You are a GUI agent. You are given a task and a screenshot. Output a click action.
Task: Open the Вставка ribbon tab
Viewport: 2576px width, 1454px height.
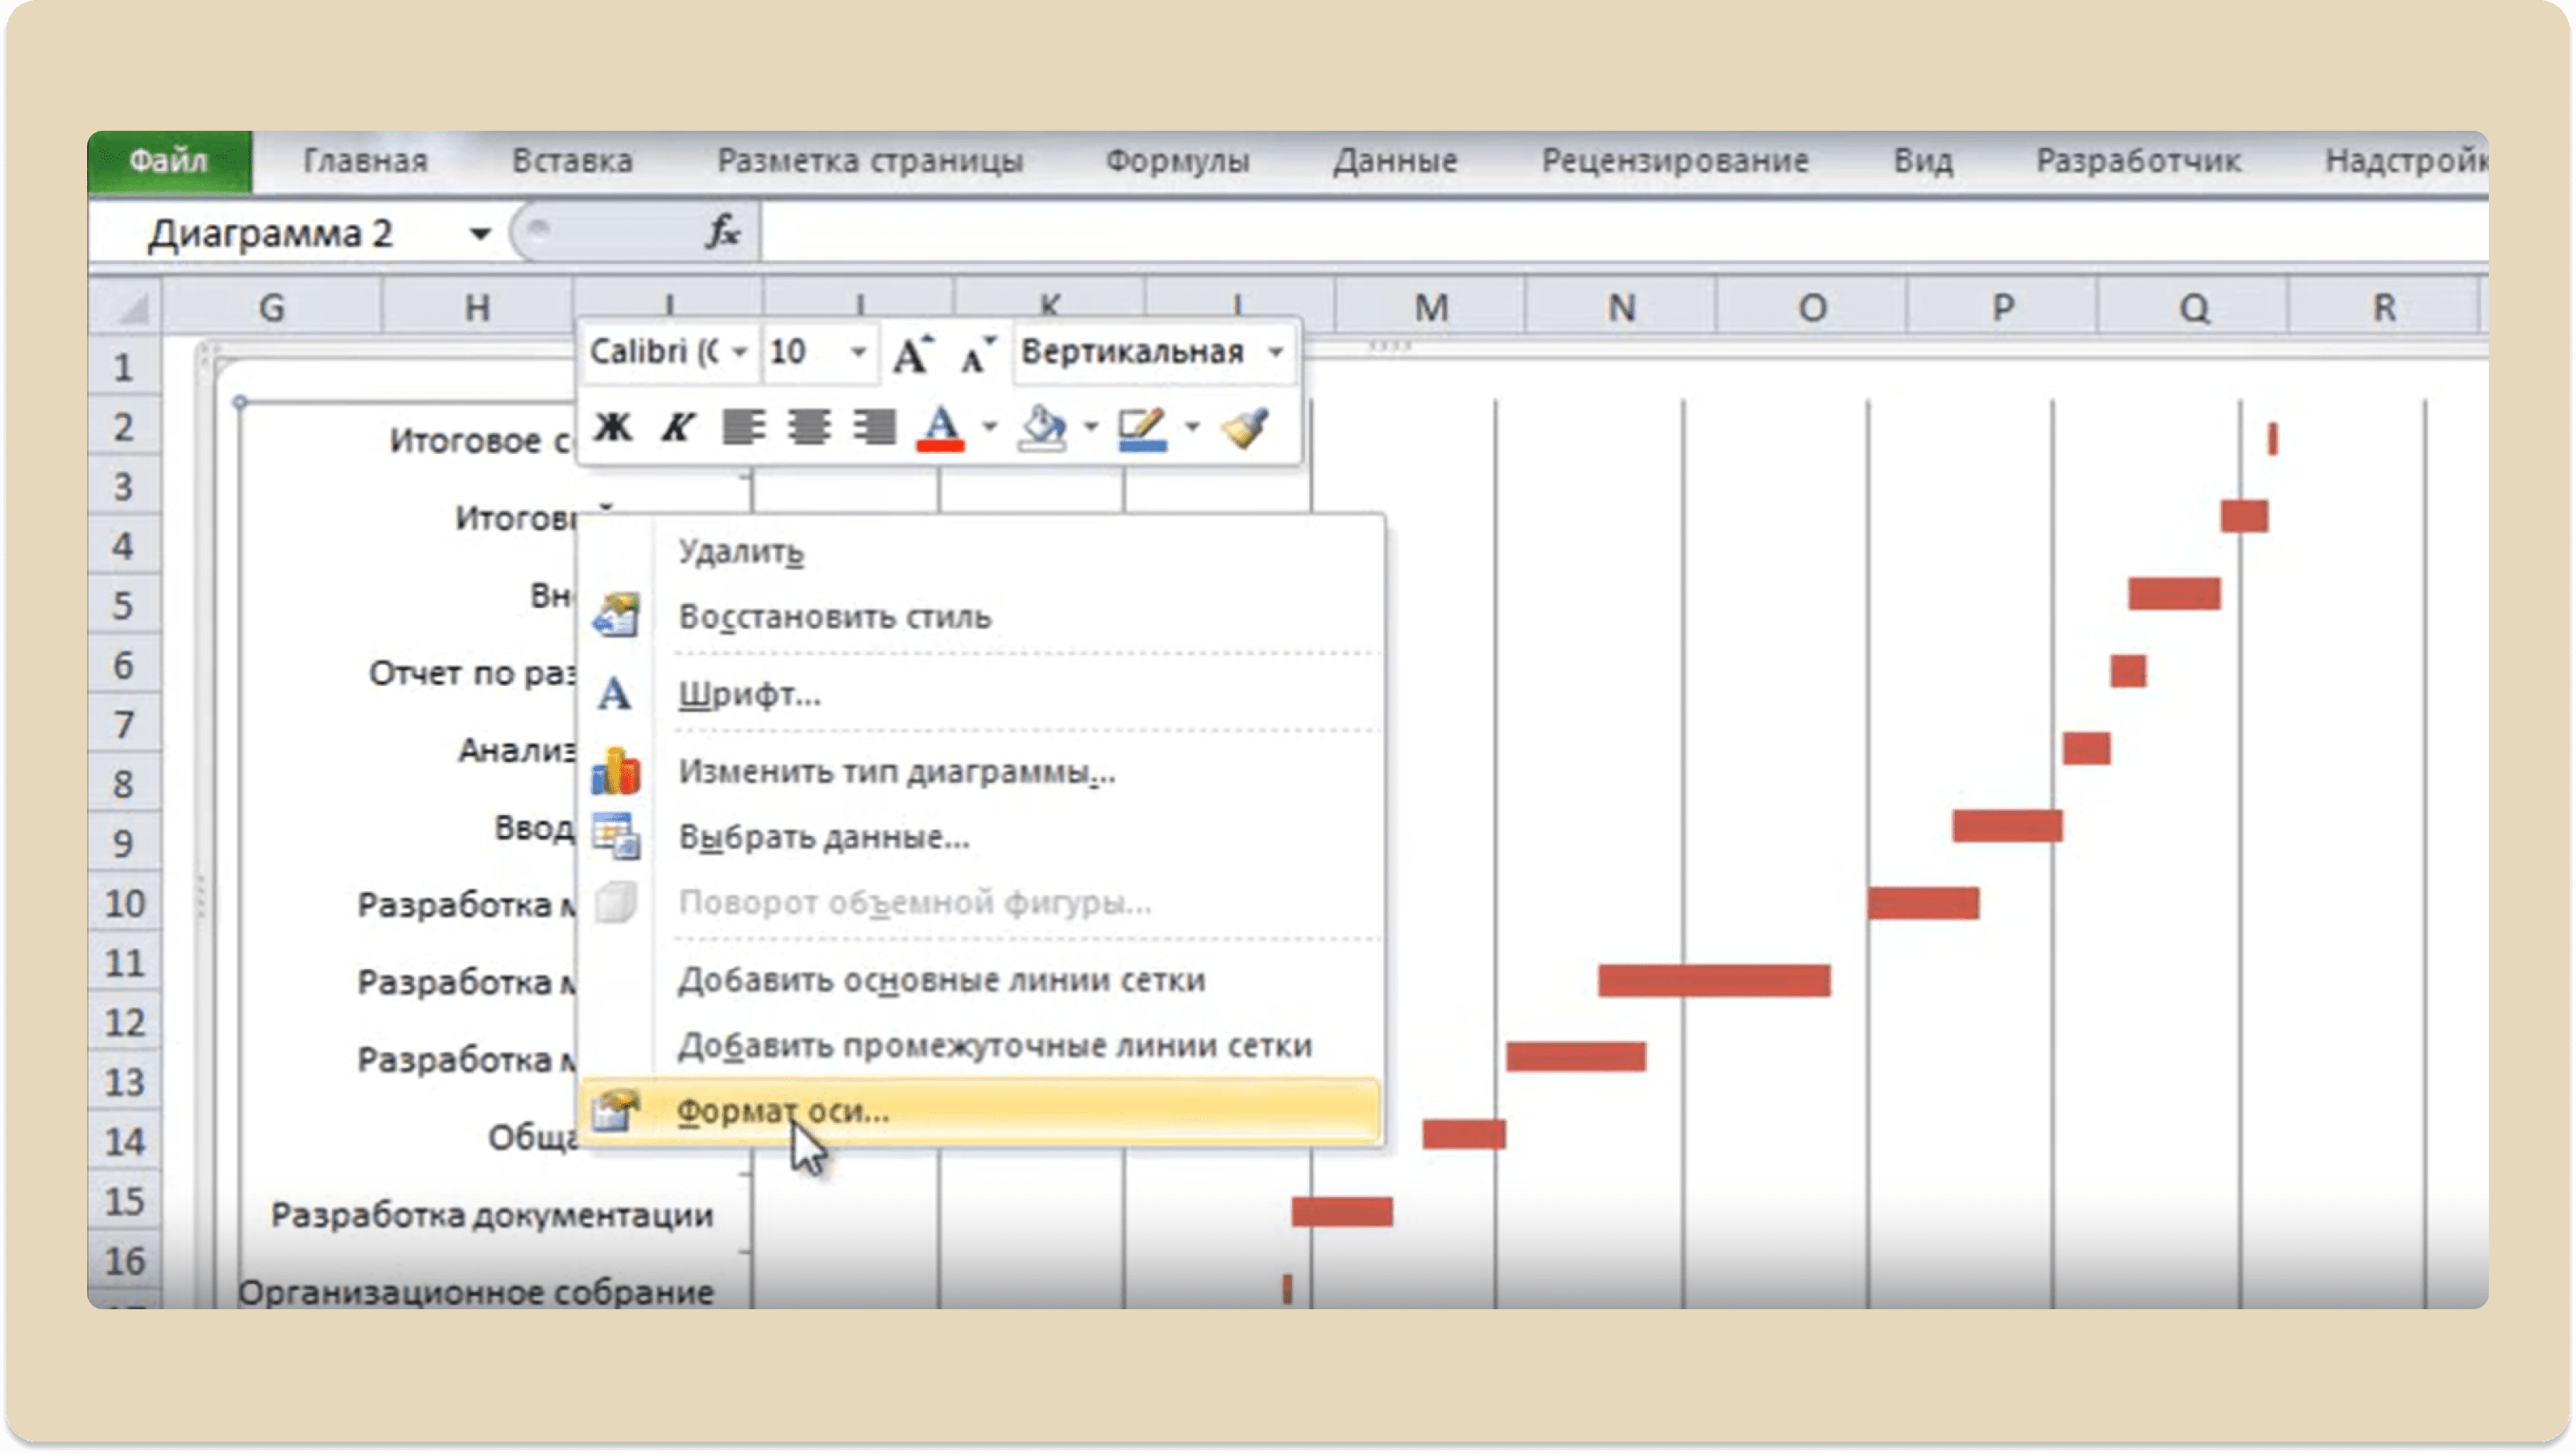click(572, 161)
